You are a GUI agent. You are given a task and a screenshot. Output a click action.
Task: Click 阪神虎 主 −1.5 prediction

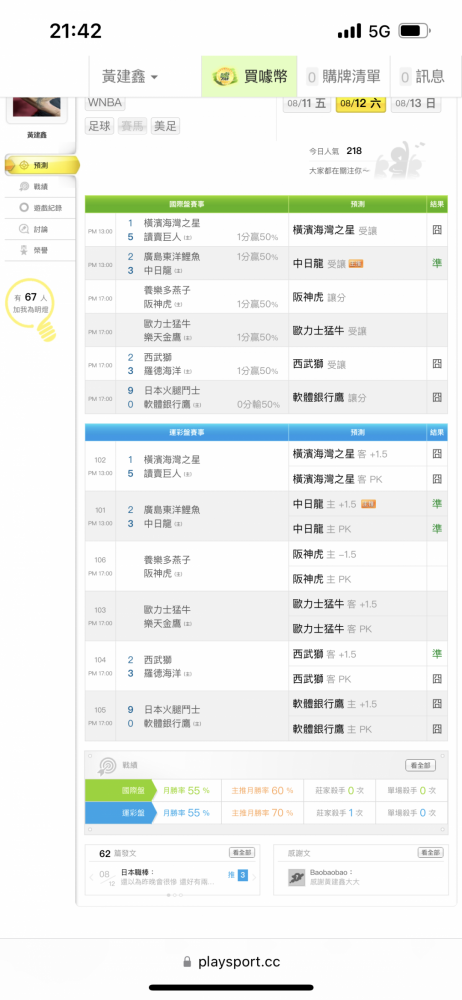click(x=324, y=554)
